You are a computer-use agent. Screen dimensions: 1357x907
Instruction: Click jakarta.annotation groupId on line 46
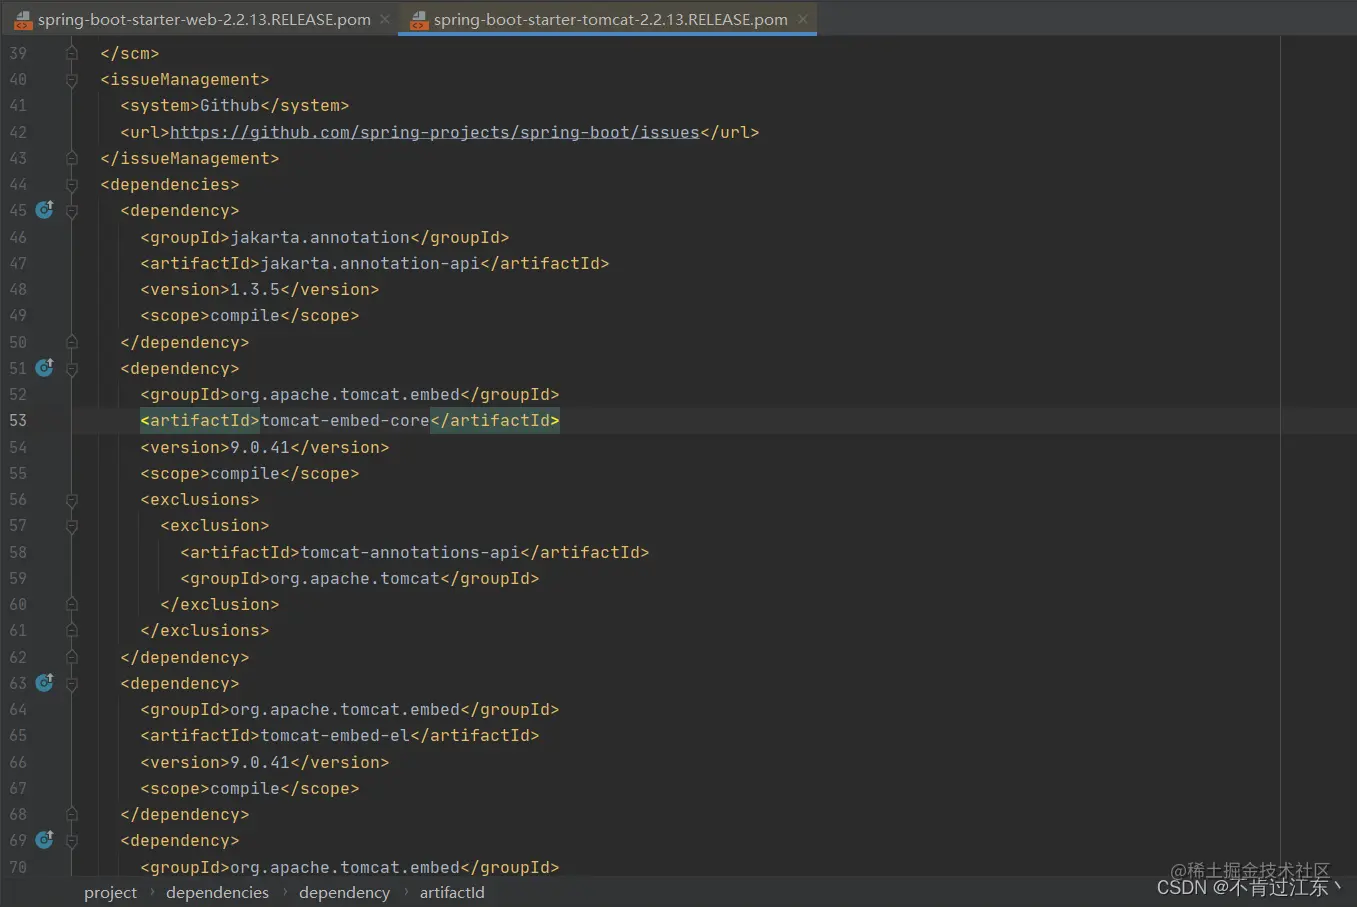320,237
